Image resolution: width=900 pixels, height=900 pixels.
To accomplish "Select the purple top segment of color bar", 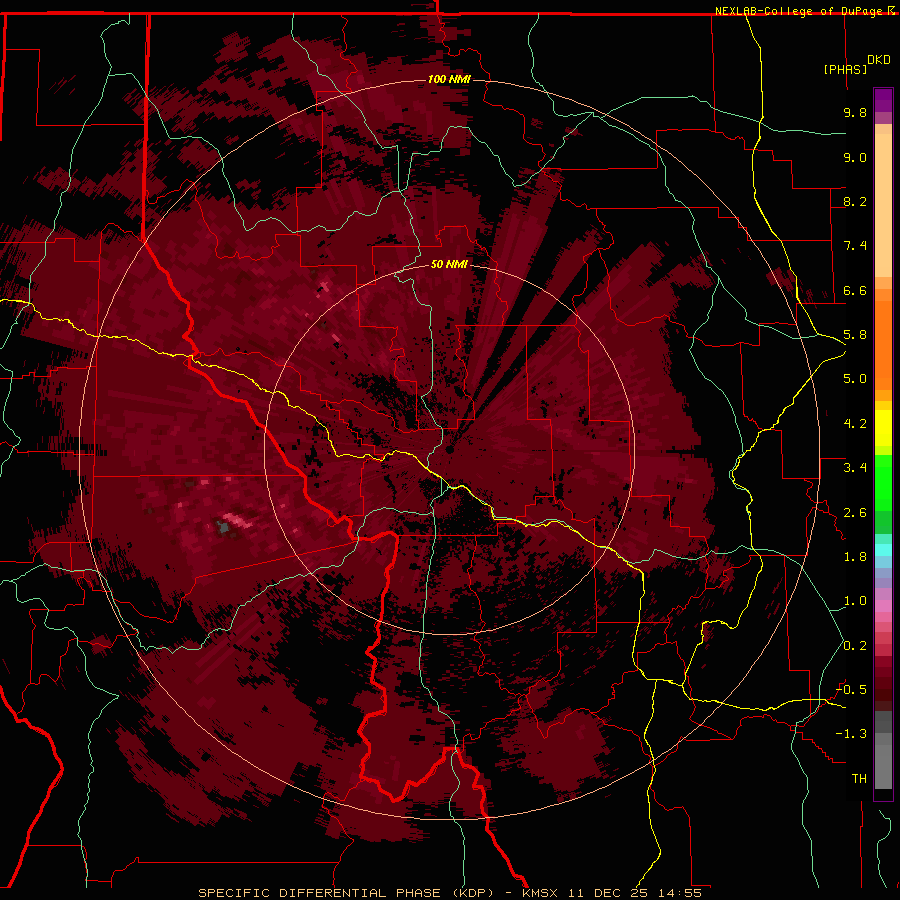I will 883,101.
